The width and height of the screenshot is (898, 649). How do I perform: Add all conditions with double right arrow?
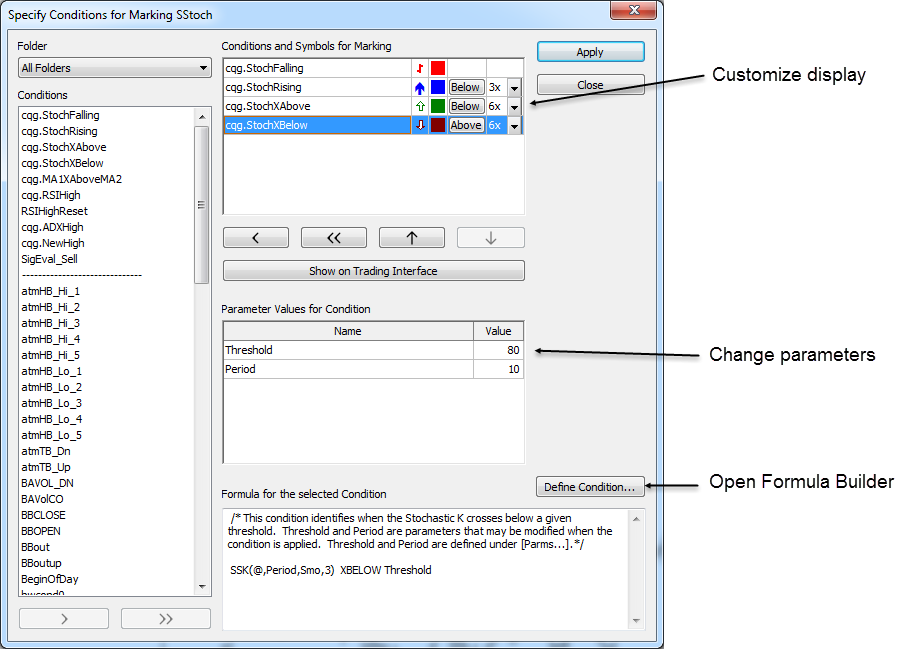tap(165, 619)
